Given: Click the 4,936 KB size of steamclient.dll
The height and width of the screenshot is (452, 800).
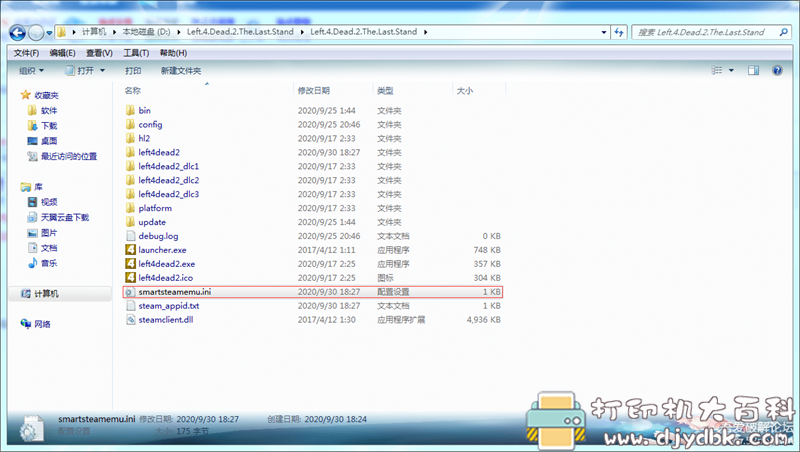Looking at the screenshot, I should point(483,320).
